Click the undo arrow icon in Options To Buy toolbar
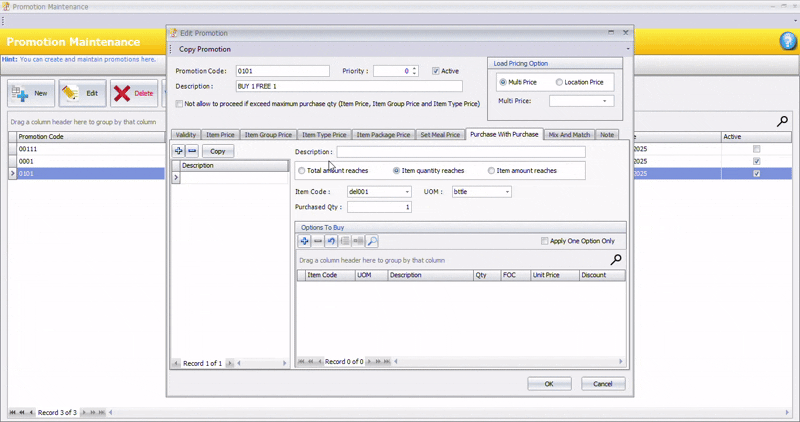 pos(331,241)
